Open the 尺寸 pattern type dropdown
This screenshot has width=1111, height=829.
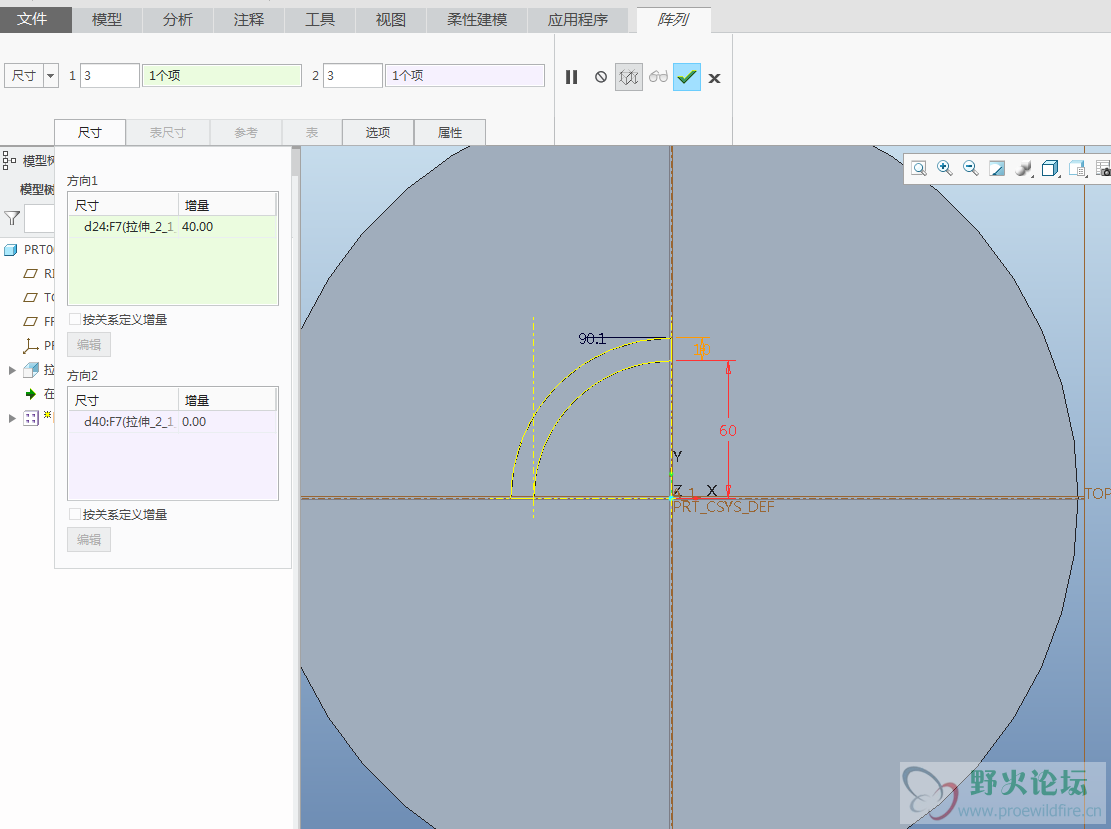coord(51,75)
